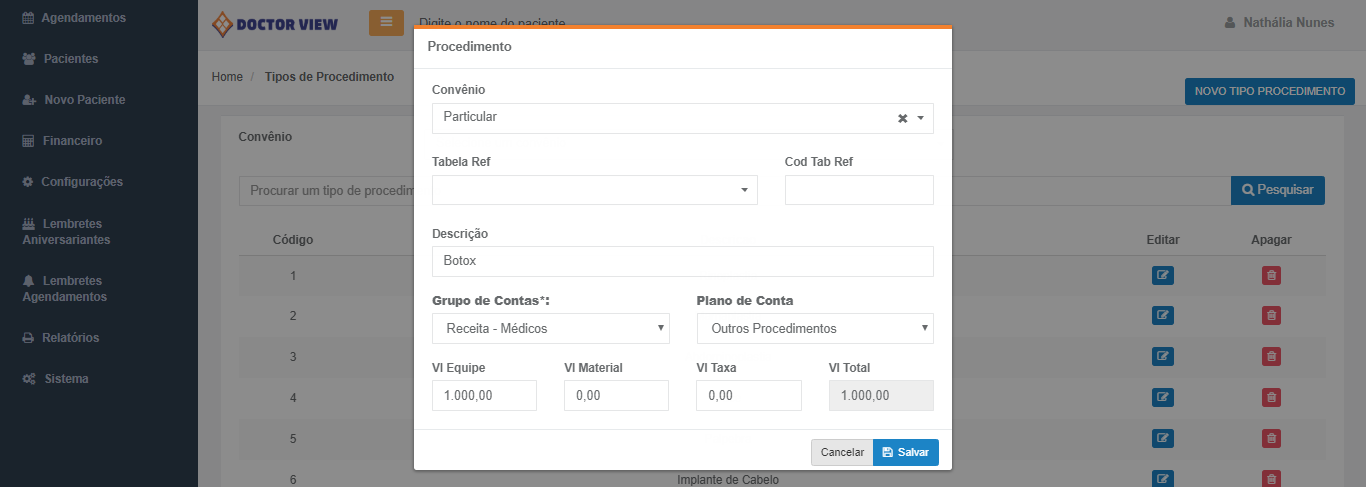Image resolution: width=1366 pixels, height=487 pixels.
Task: Click the Doctor View logo
Action: pyautogui.click(x=275, y=24)
